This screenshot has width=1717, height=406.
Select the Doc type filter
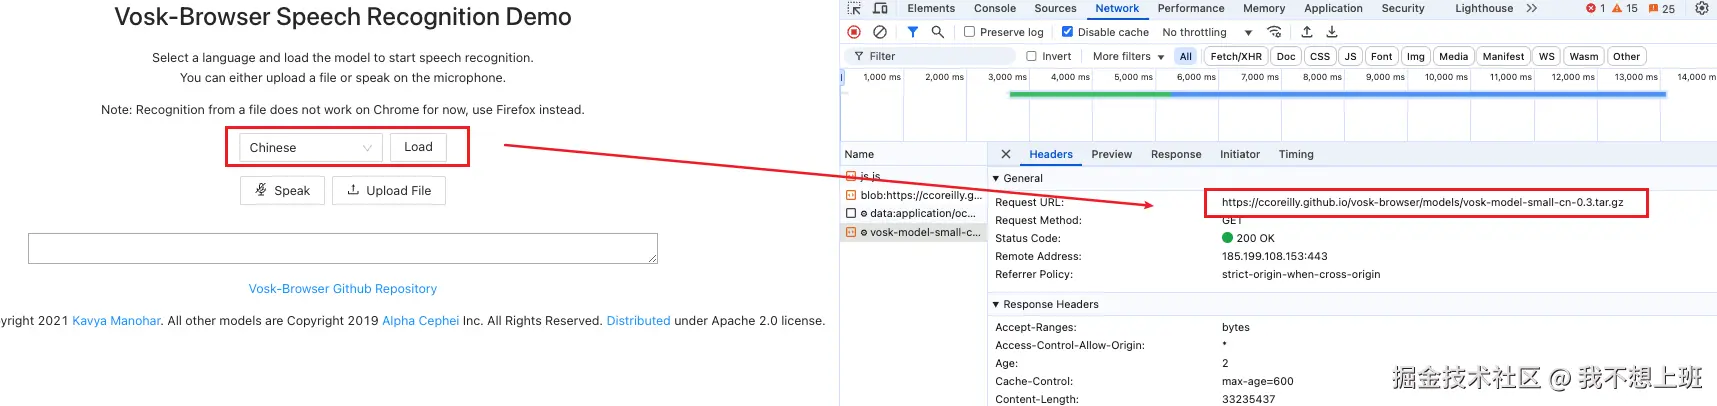(1286, 56)
